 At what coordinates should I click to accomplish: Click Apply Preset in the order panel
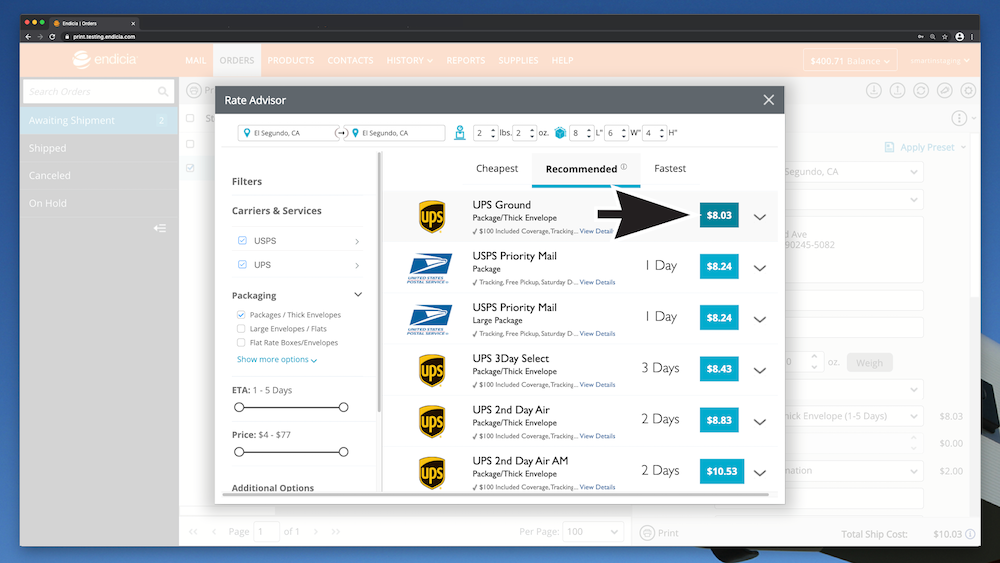click(x=925, y=147)
